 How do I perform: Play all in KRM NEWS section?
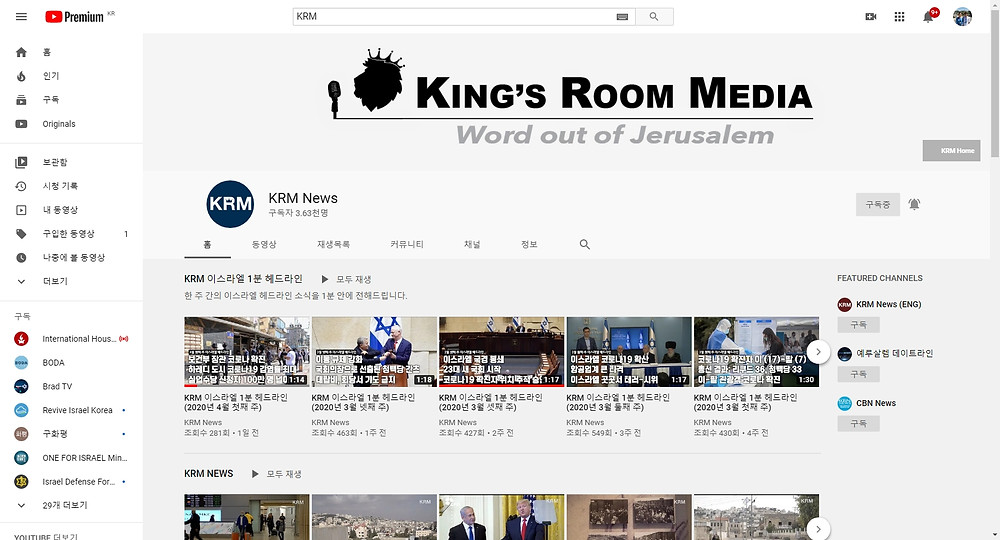[x=276, y=474]
